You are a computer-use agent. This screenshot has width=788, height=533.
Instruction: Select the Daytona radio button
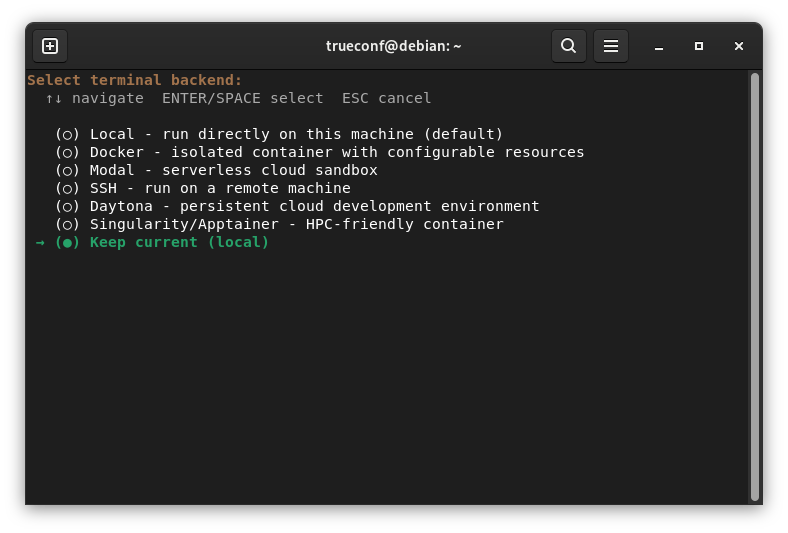(67, 207)
